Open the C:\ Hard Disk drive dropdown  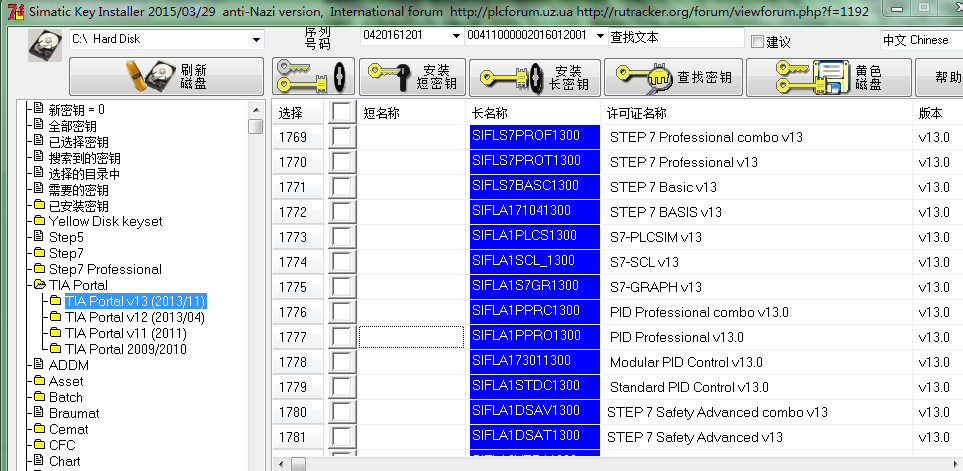click(x=256, y=40)
